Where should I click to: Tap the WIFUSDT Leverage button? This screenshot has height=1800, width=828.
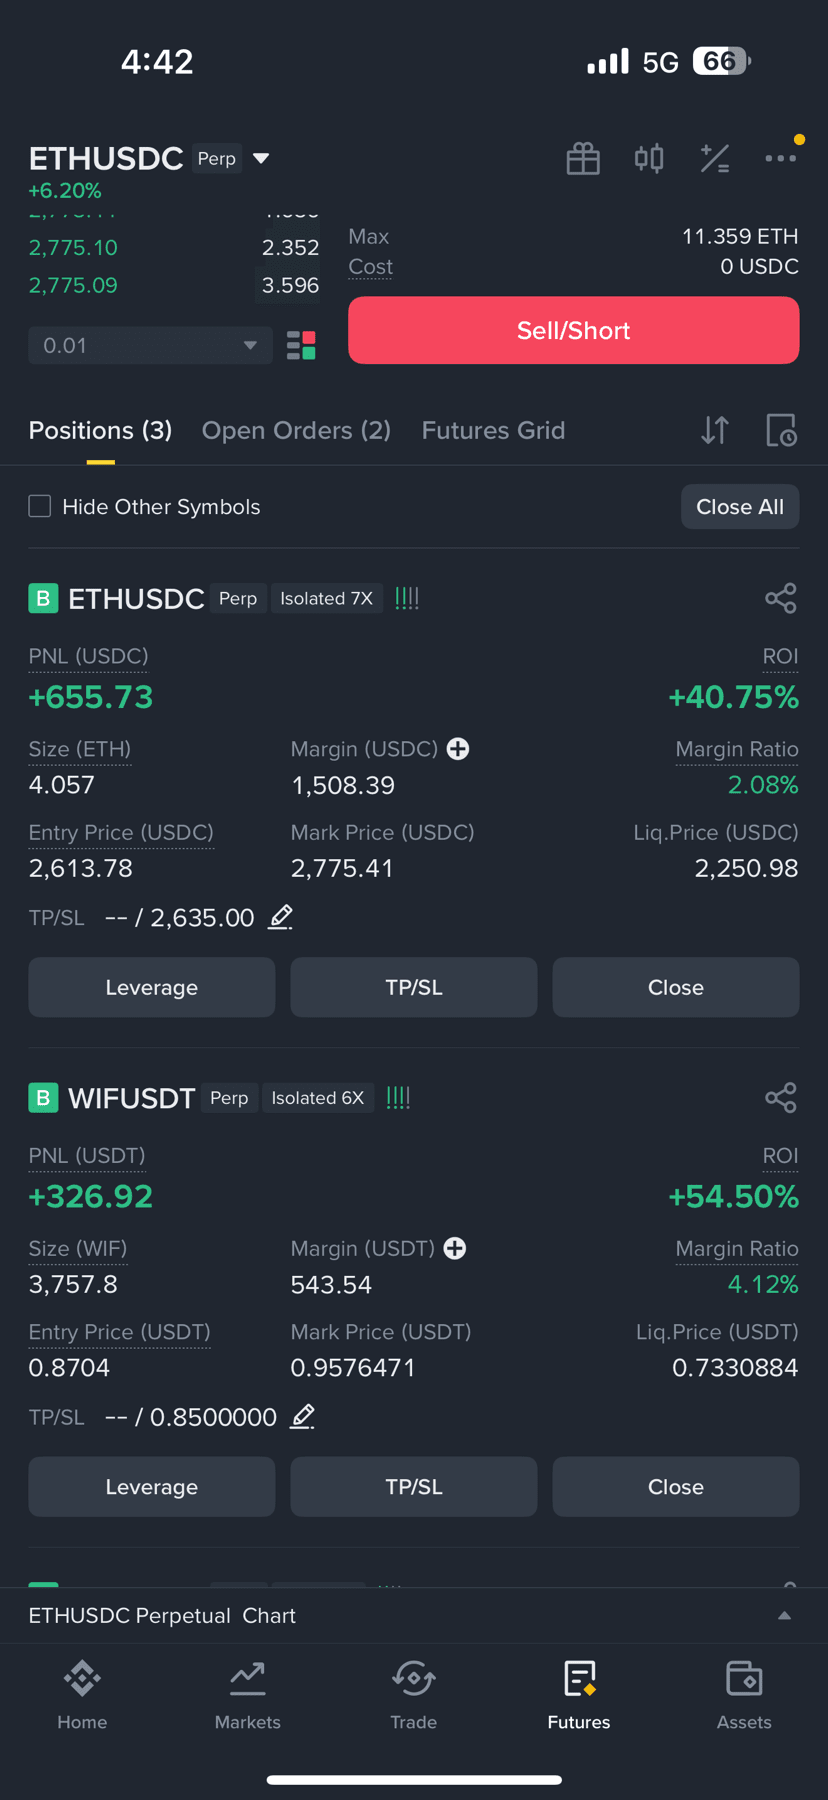(152, 1487)
